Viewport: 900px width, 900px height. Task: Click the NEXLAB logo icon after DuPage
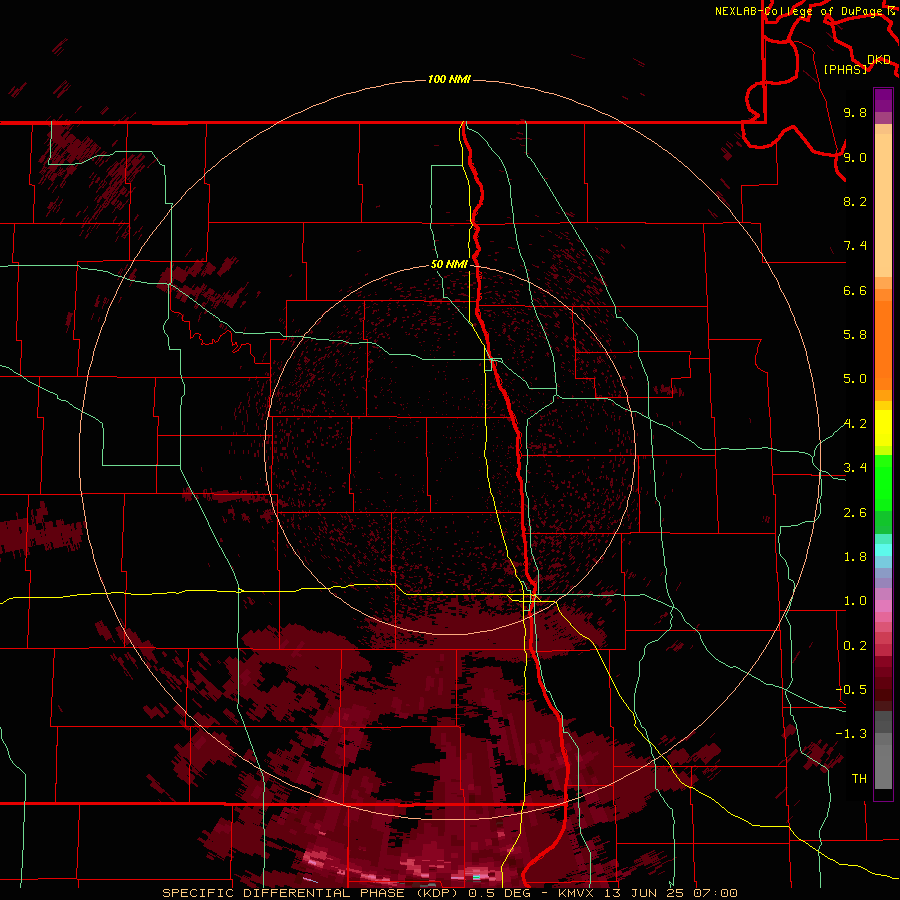(891, 10)
